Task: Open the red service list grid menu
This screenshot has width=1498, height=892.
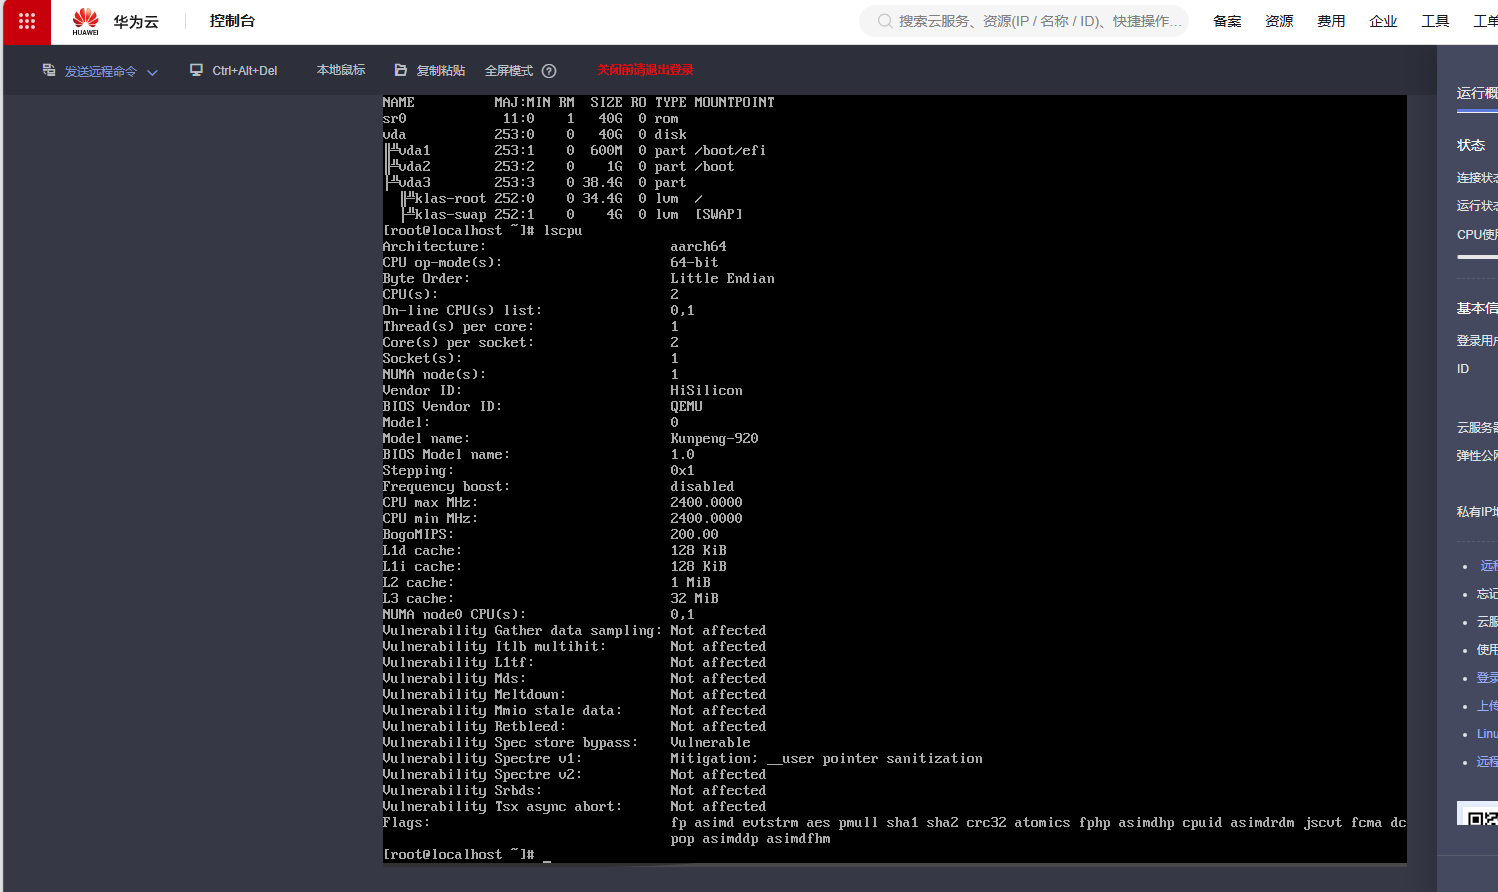Action: [27, 21]
